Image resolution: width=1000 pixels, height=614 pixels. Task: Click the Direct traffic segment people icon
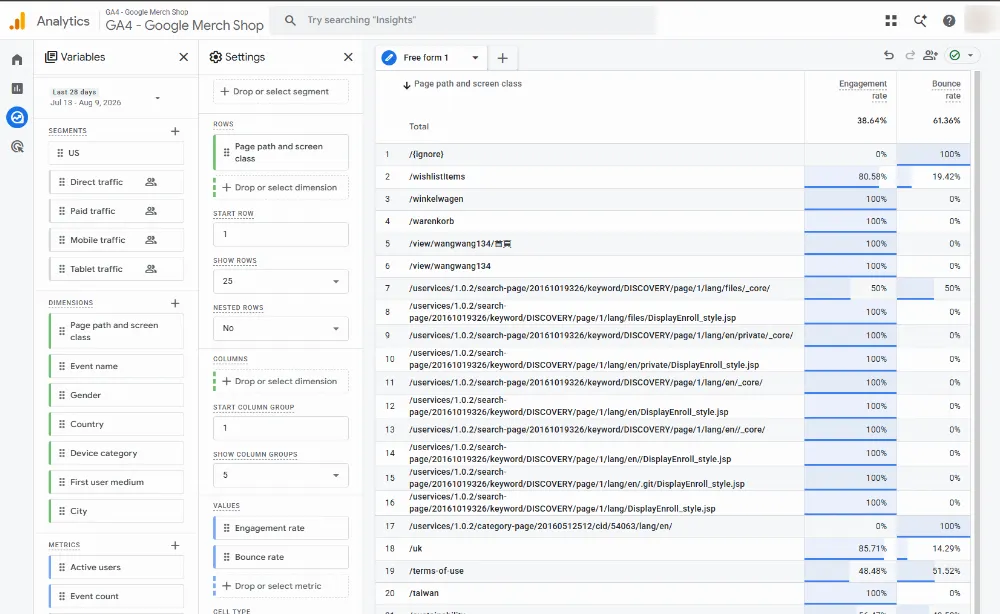tap(151, 182)
